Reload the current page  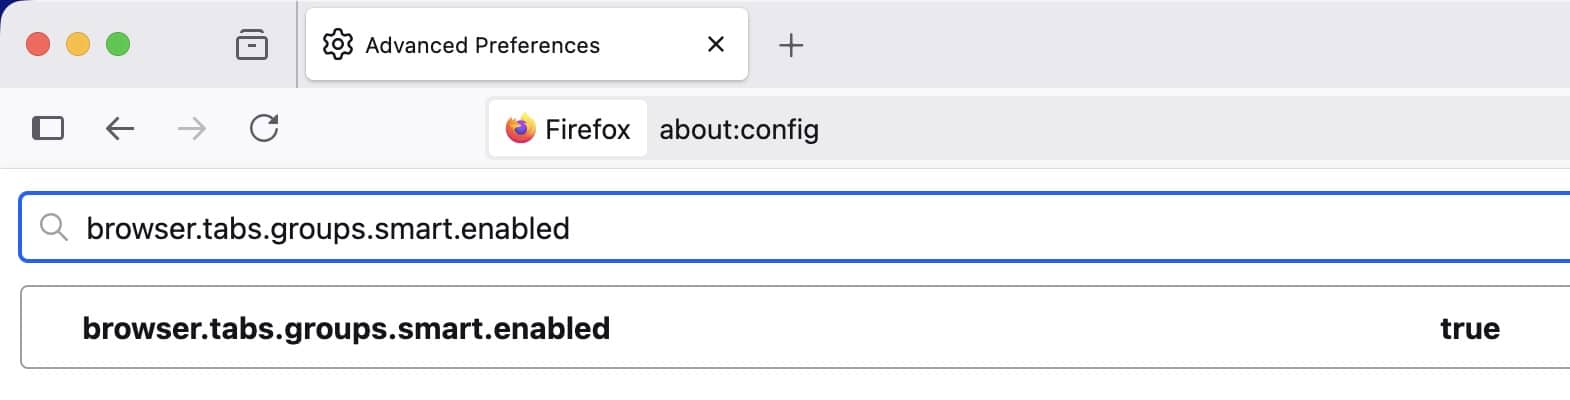(264, 128)
